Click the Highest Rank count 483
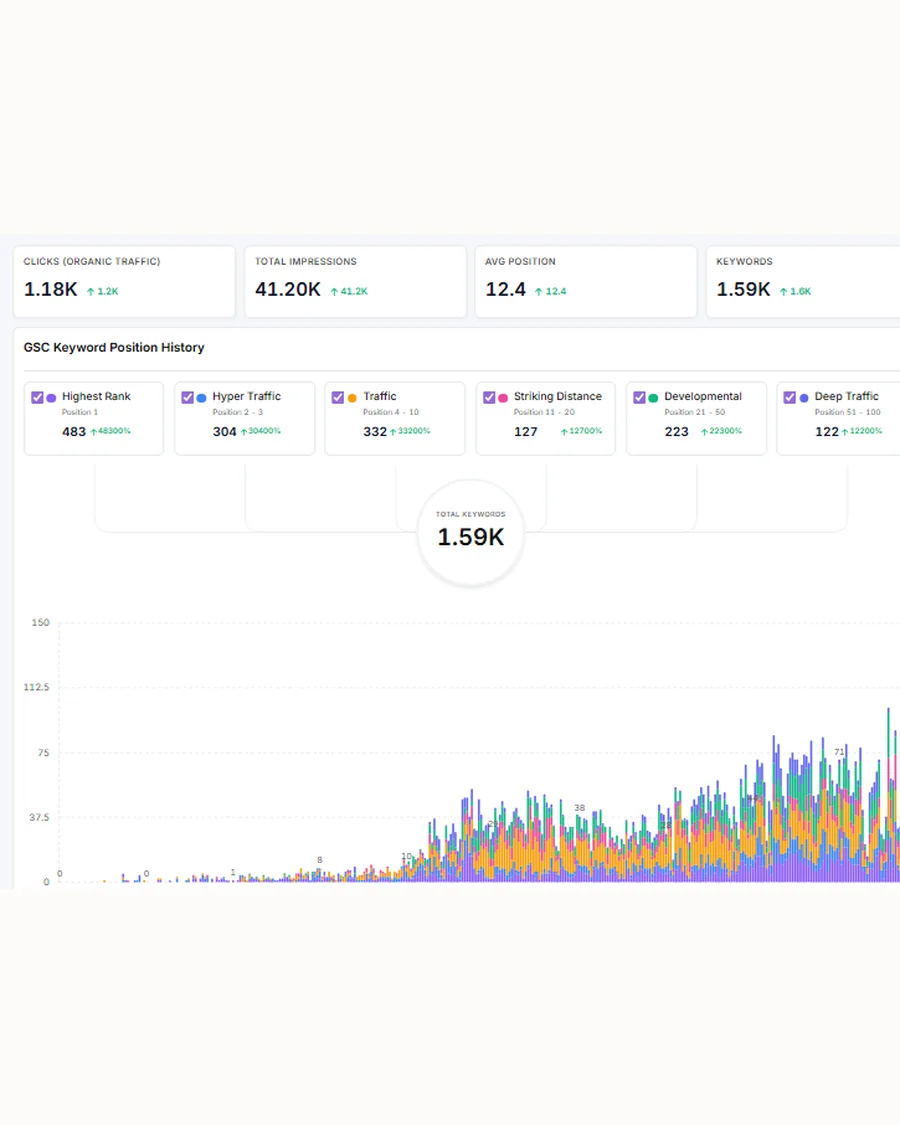 pyautogui.click(x=74, y=431)
